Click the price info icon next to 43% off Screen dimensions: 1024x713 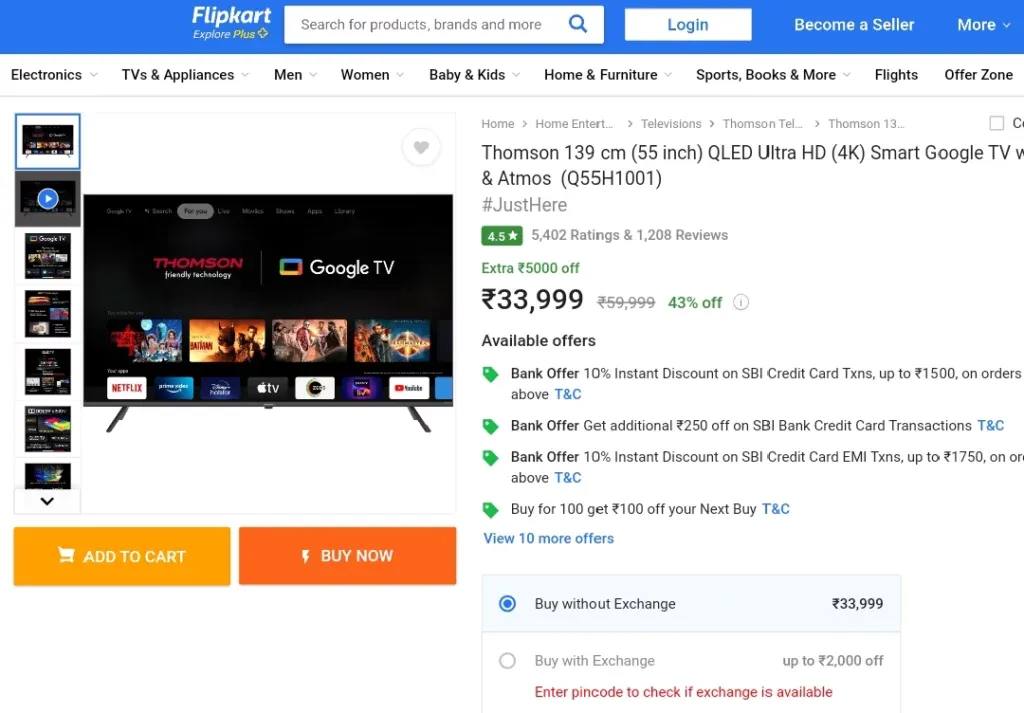[741, 302]
